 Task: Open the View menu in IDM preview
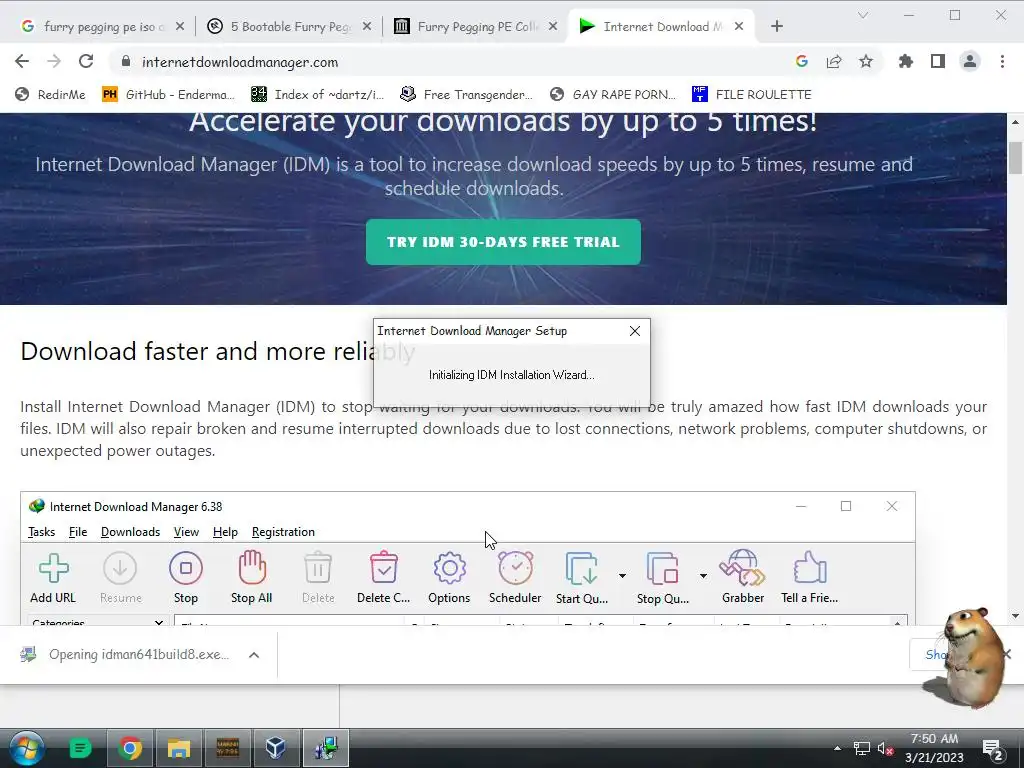pyautogui.click(x=186, y=532)
